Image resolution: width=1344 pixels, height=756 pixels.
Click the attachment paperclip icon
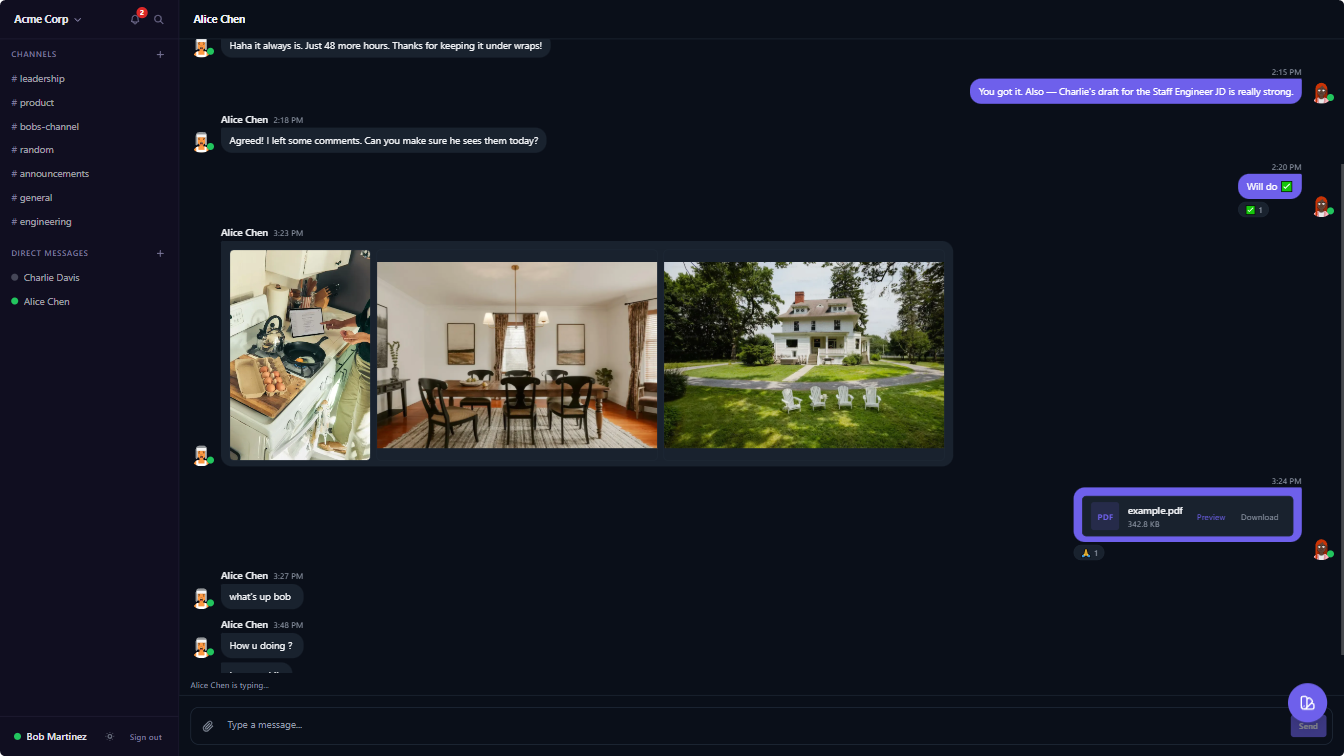208,724
